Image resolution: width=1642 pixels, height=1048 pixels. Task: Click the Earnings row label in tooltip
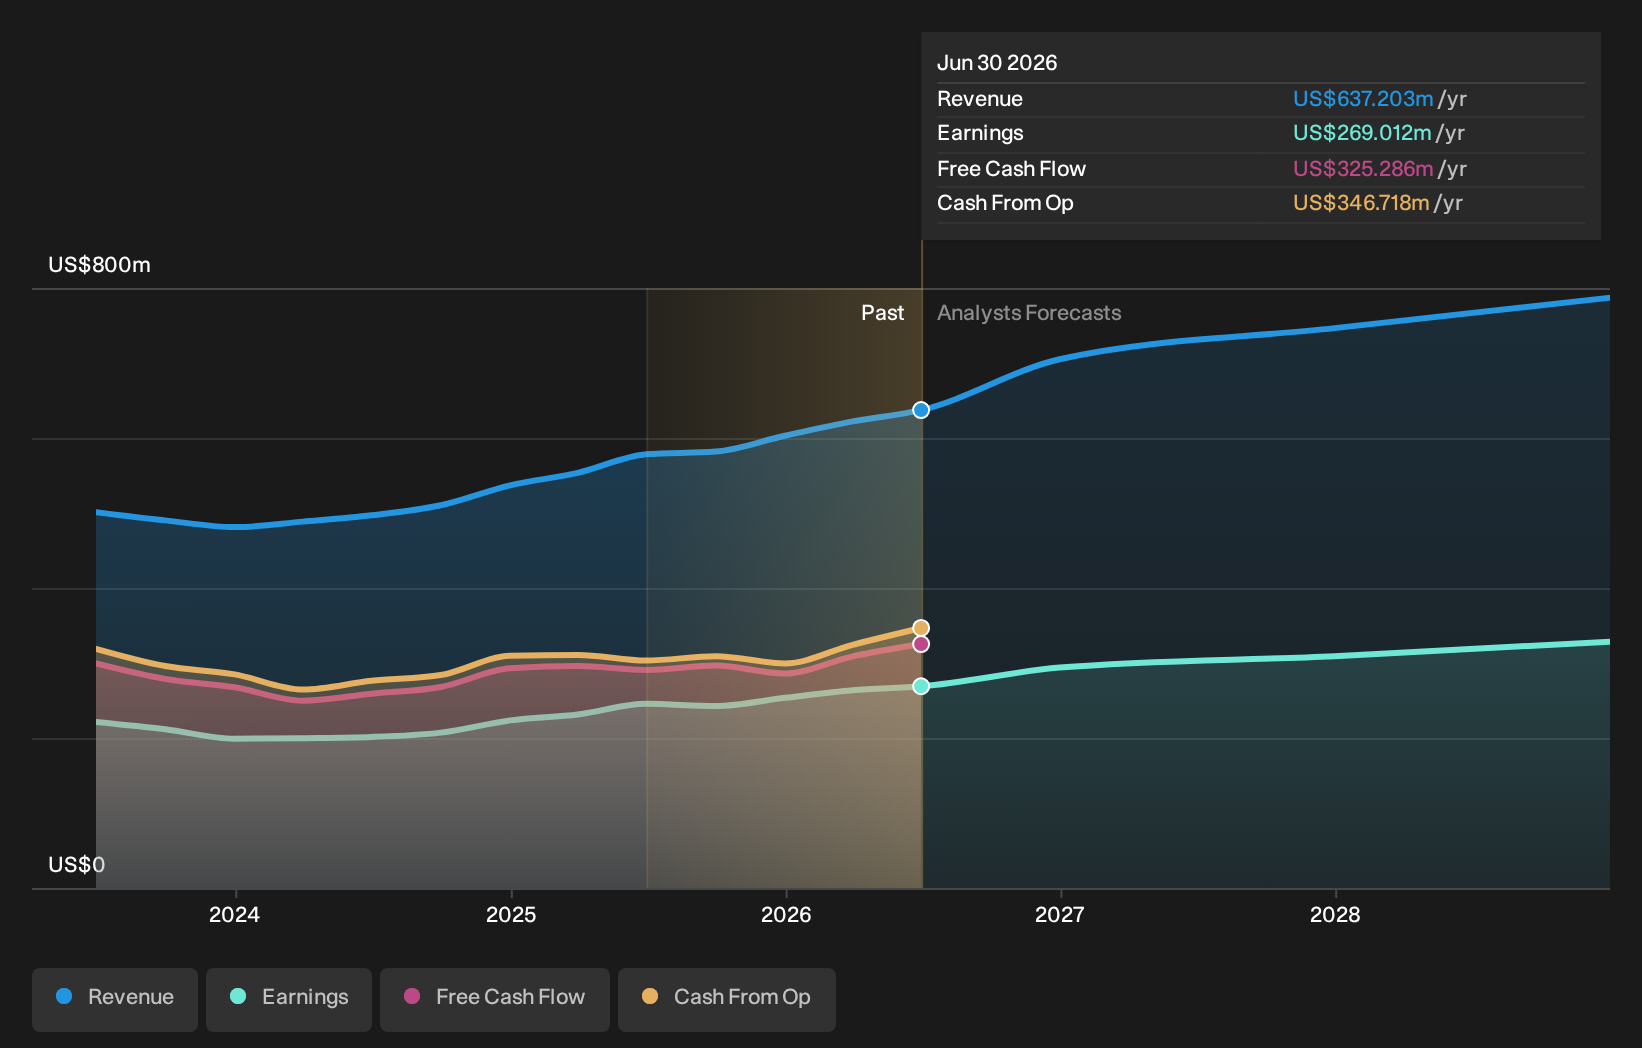point(980,133)
